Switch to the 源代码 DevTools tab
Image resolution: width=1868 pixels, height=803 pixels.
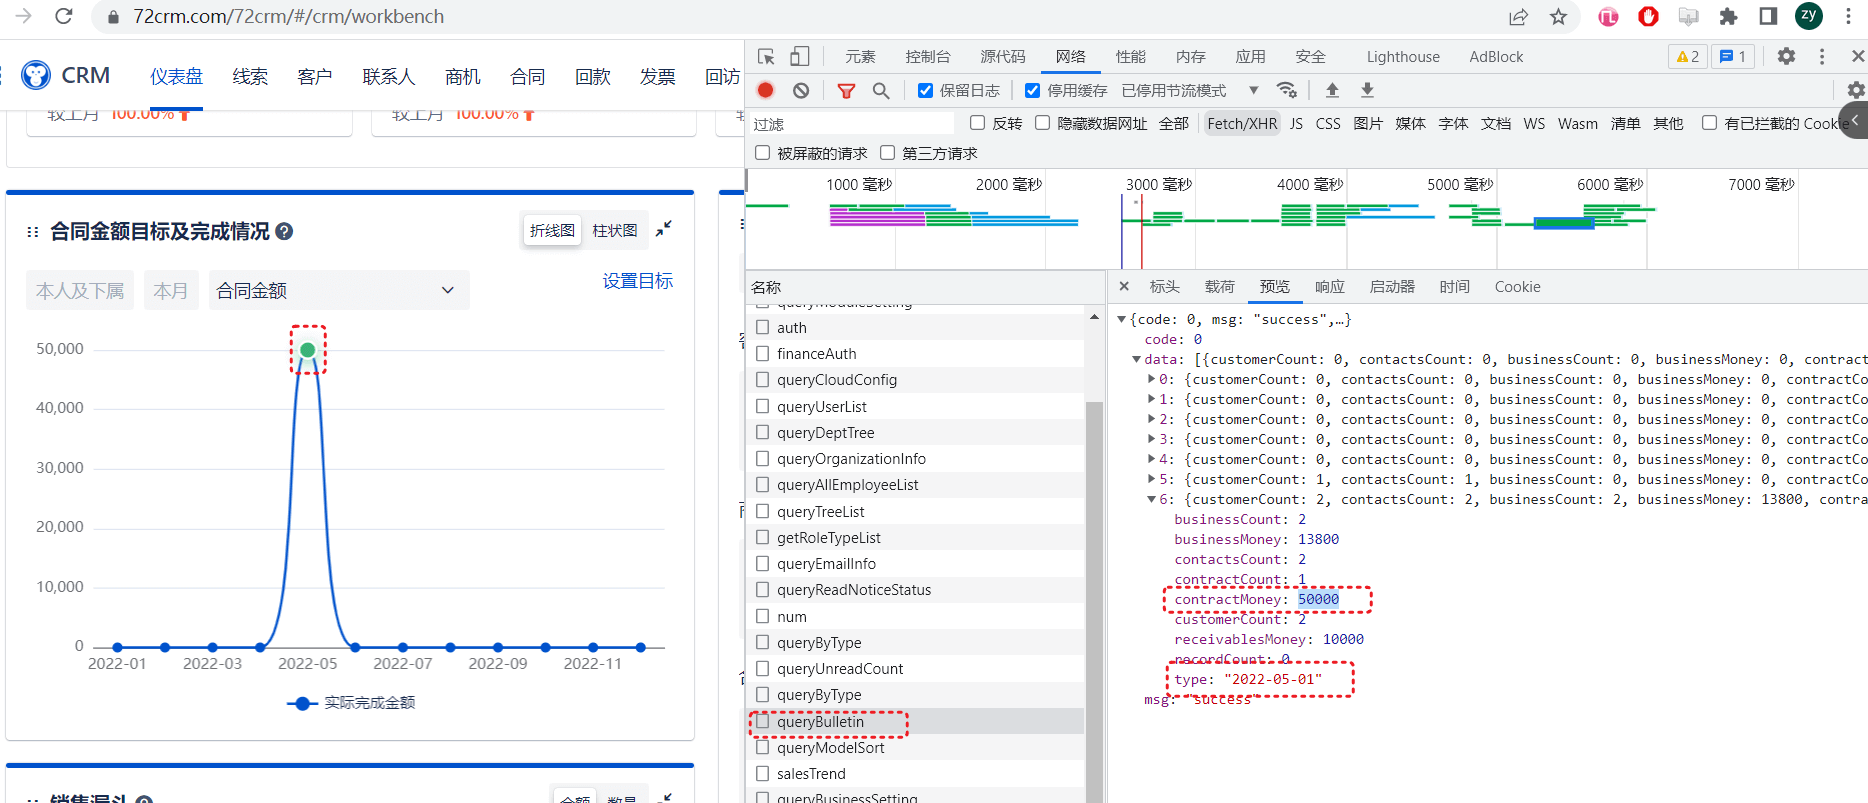[x=1002, y=57]
